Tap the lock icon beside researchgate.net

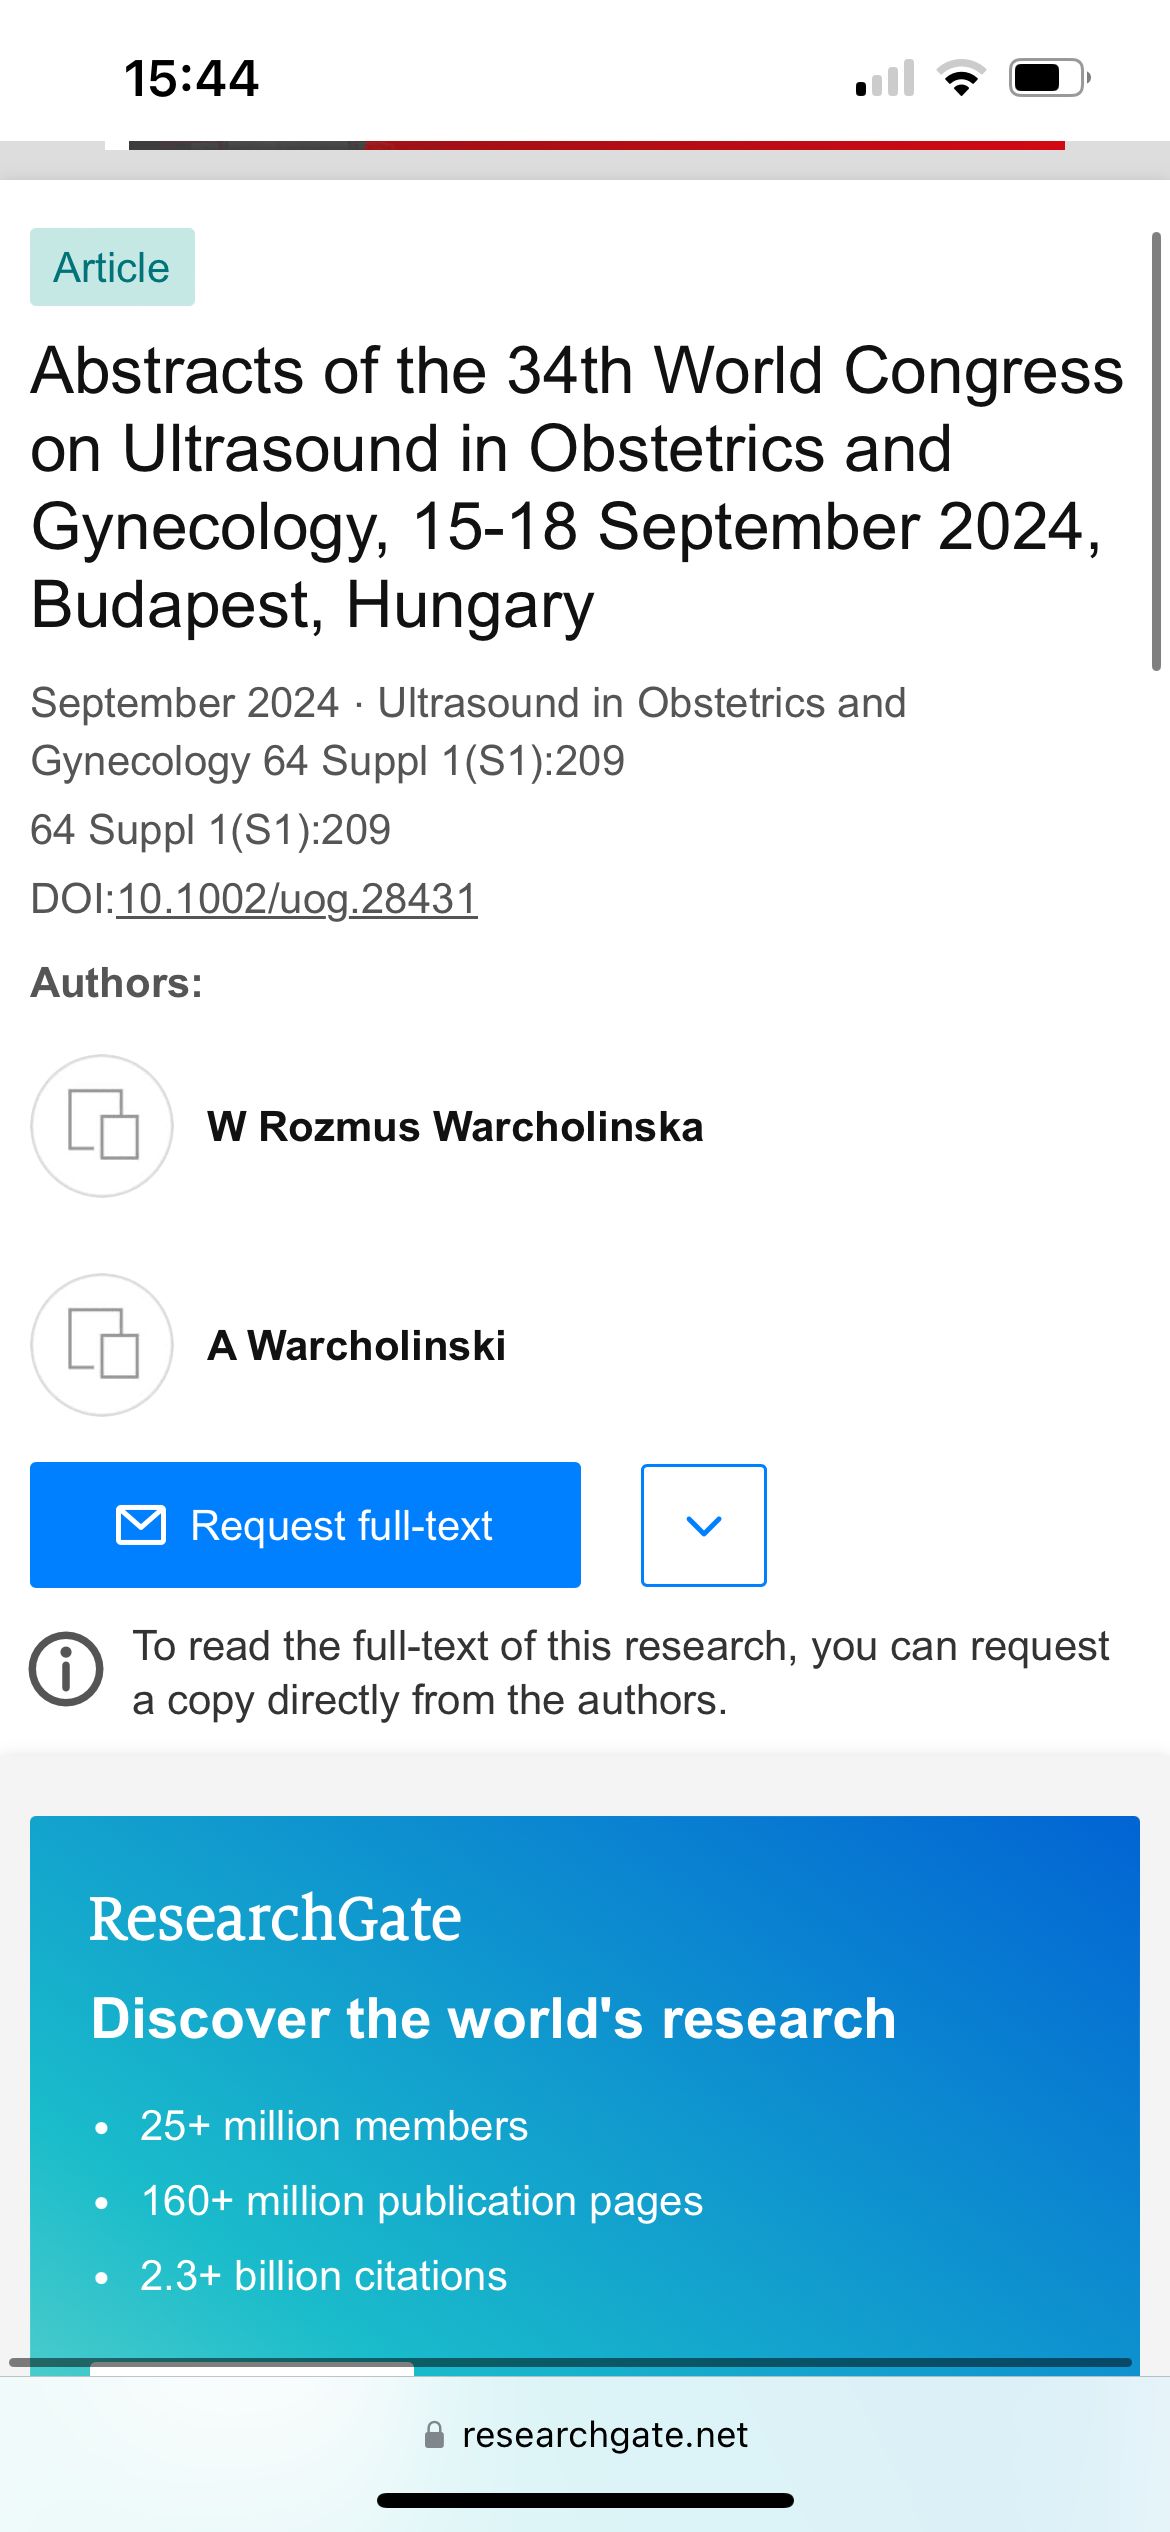click(x=434, y=2434)
